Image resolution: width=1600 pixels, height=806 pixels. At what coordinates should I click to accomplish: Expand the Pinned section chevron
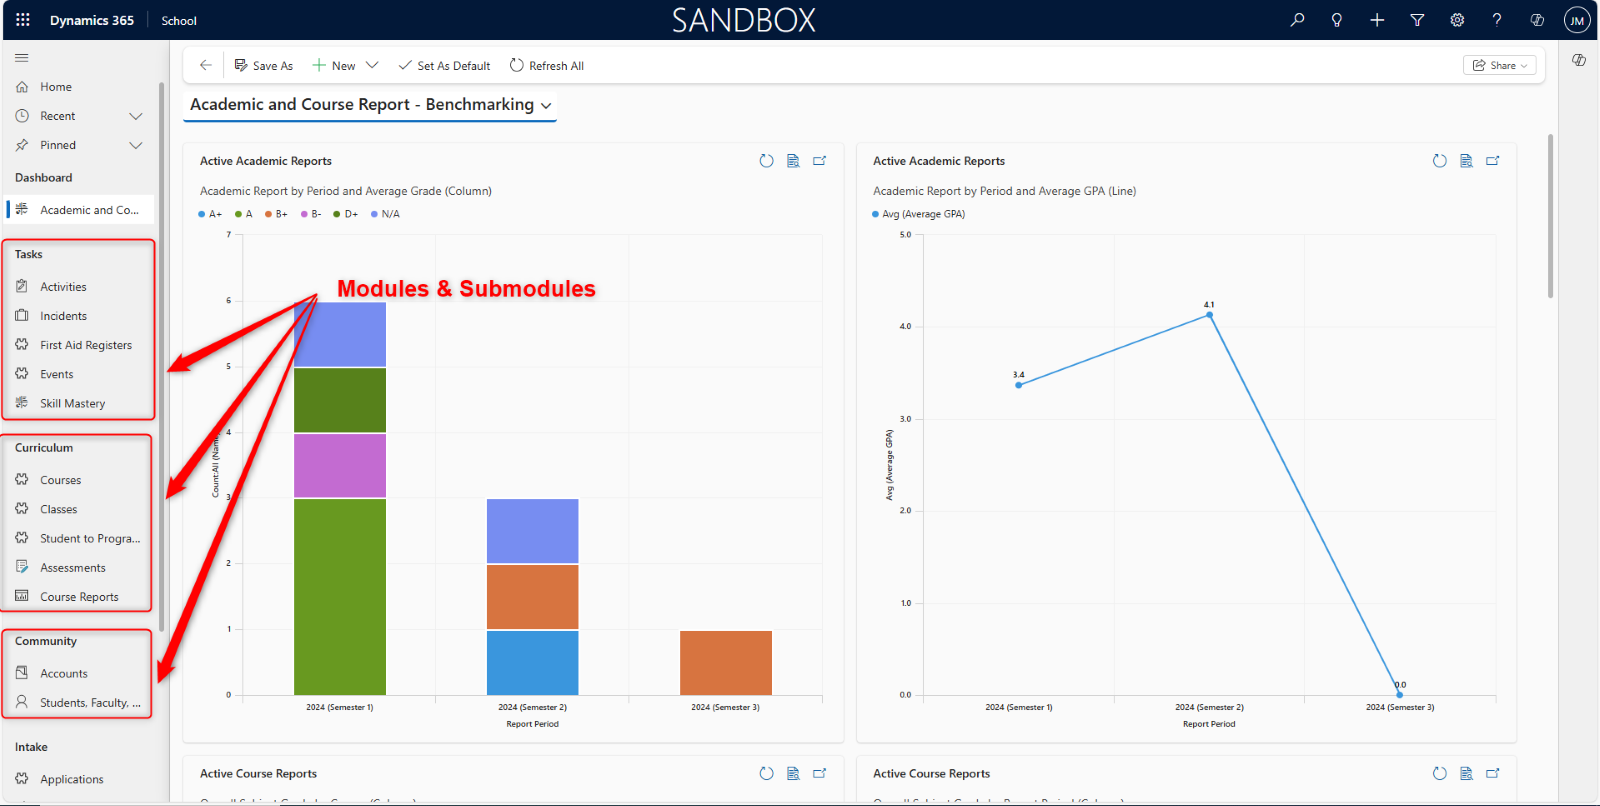tap(136, 145)
